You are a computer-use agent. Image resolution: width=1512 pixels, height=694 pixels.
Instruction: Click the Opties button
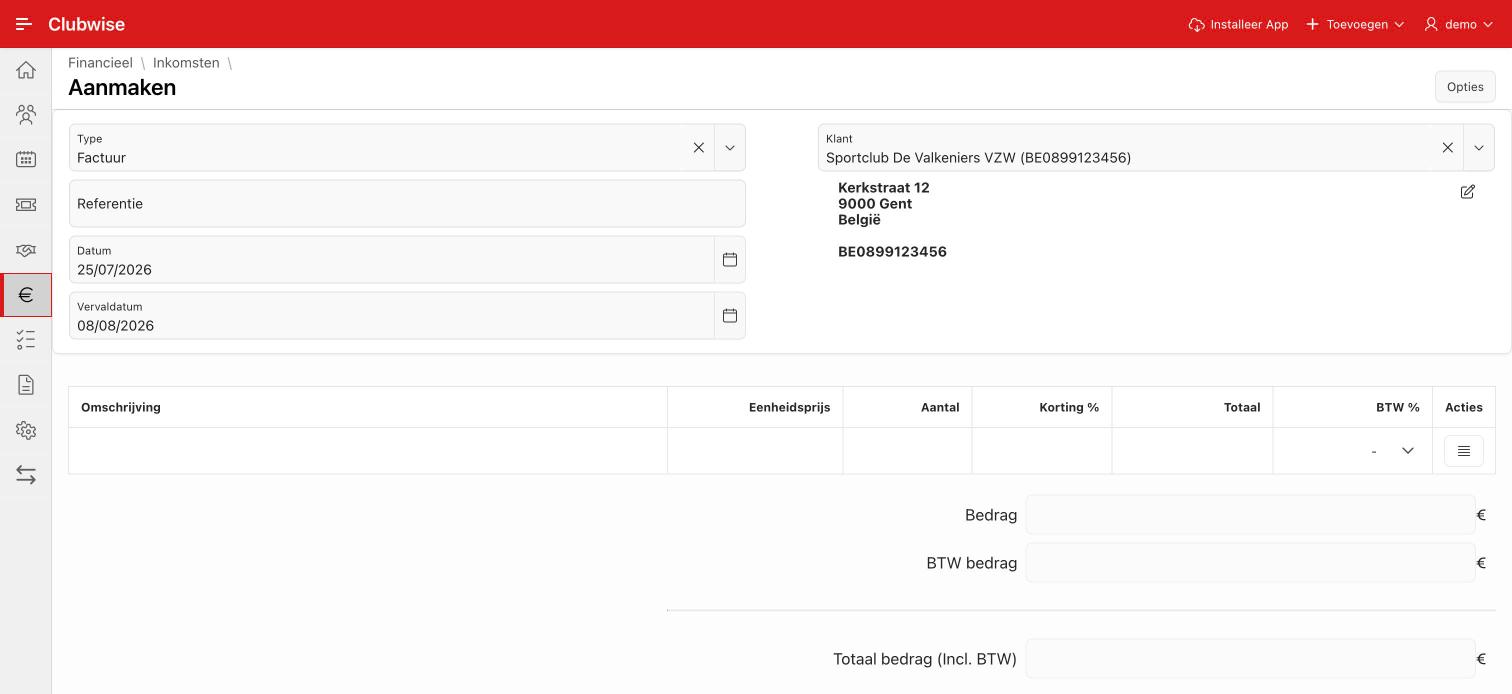(1465, 87)
